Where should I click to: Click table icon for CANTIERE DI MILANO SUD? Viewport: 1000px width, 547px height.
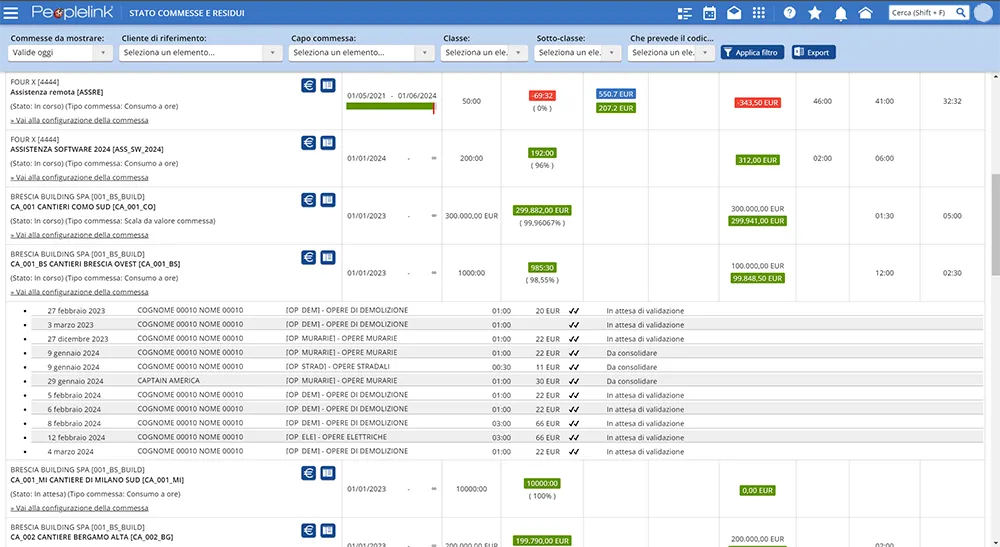[328, 473]
